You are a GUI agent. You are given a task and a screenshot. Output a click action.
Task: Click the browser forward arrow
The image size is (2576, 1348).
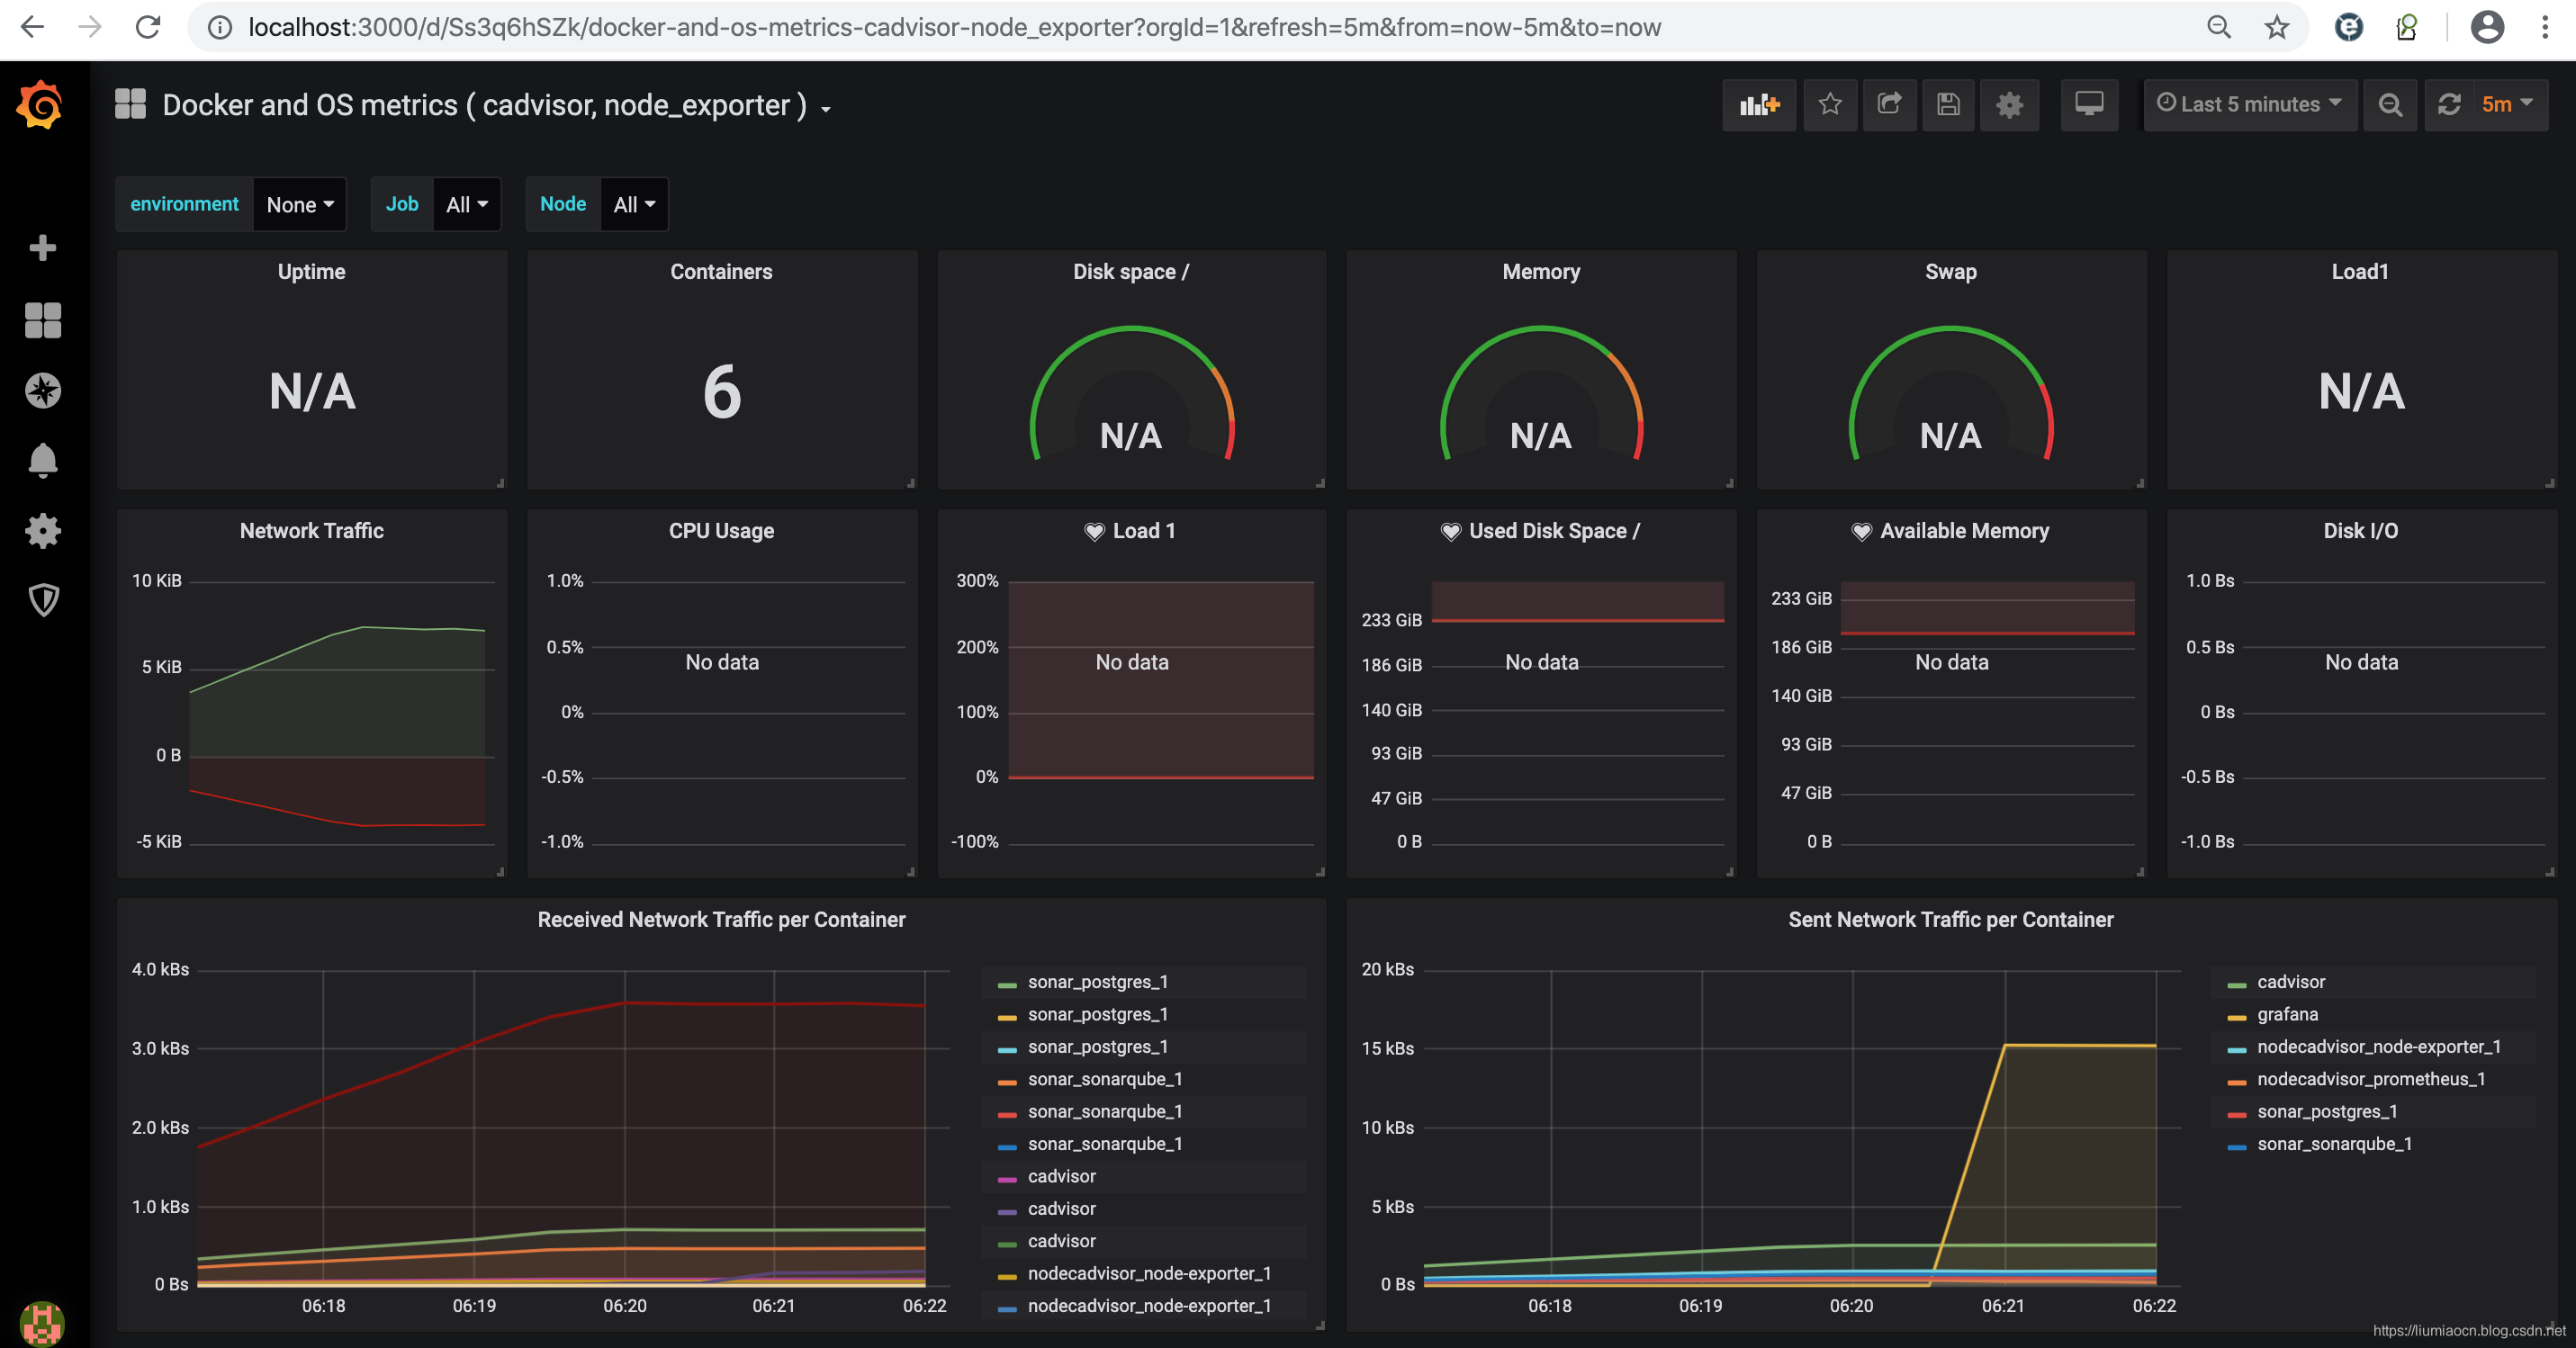coord(90,27)
